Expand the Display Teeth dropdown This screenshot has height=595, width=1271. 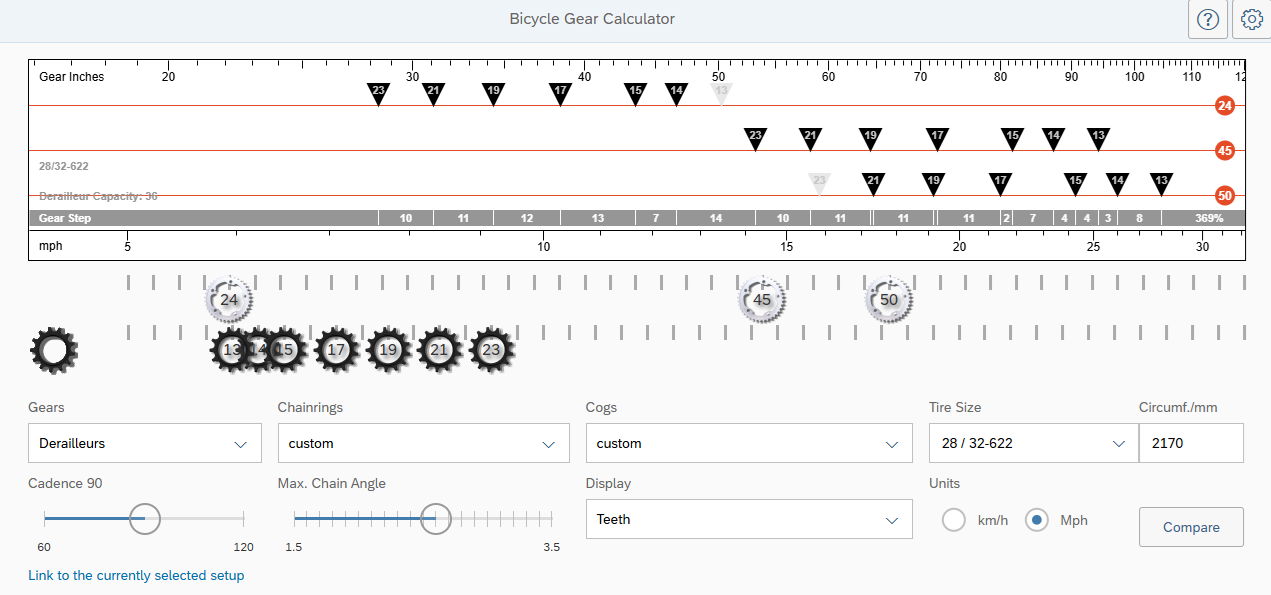click(x=749, y=519)
